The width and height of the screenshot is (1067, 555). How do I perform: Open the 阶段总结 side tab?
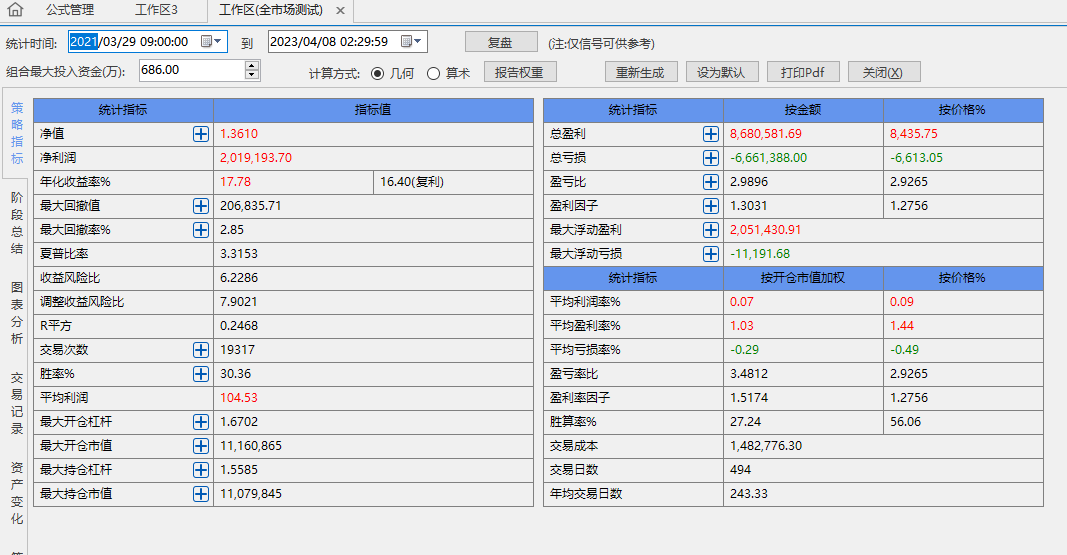[x=16, y=222]
